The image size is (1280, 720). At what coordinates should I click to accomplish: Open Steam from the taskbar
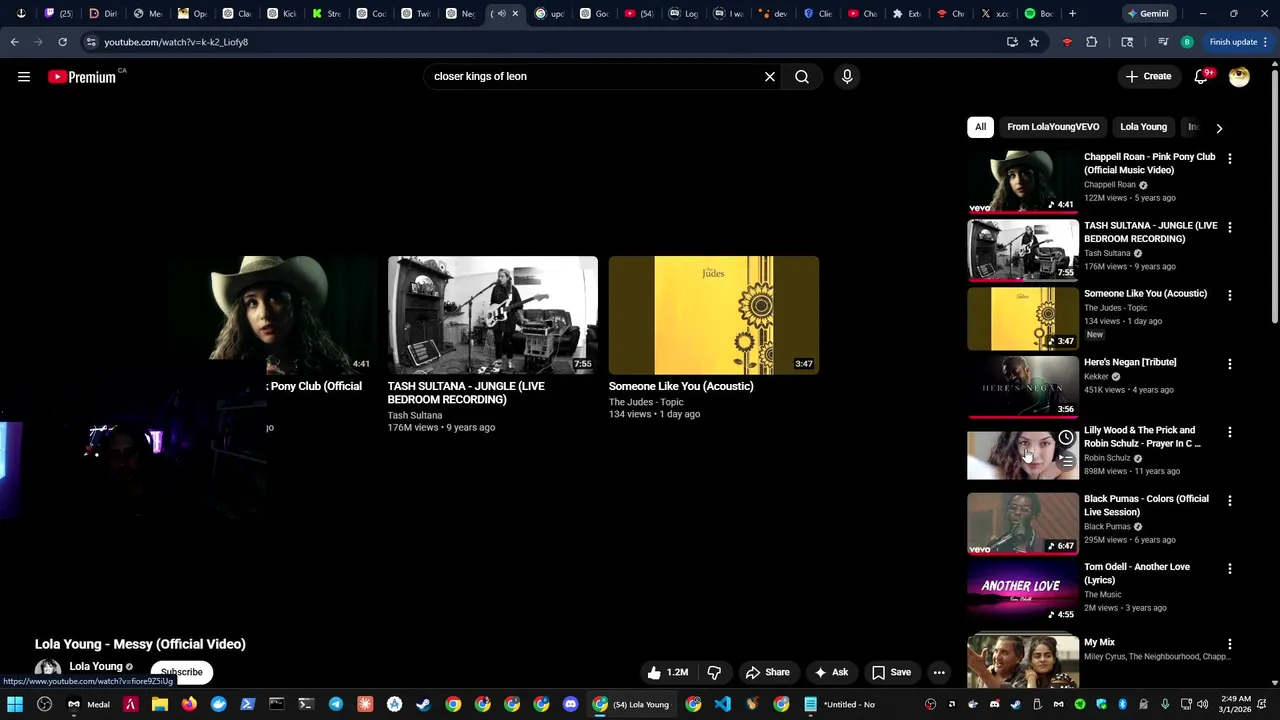(x=424, y=704)
